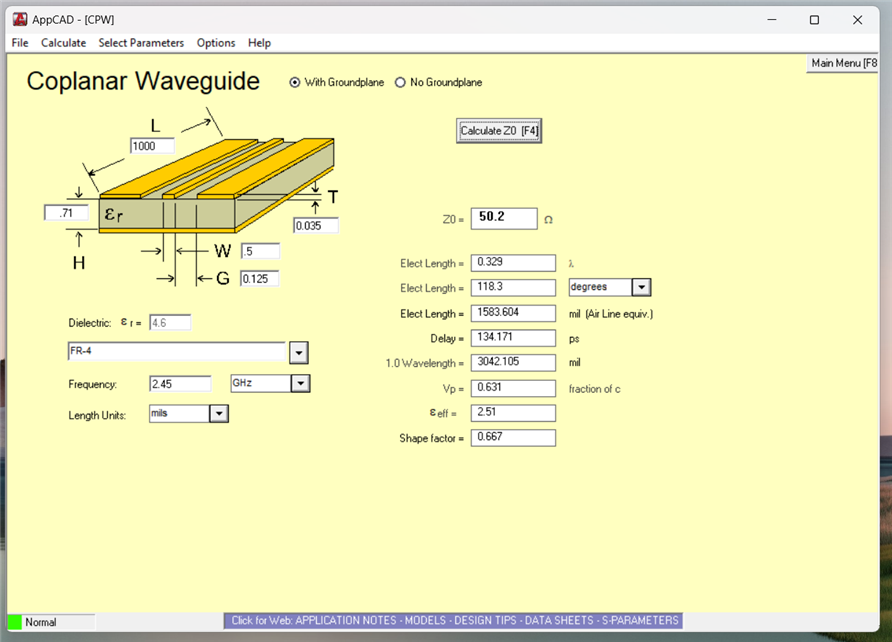
Task: Click the web Application Notes link bar
Action: point(454,621)
